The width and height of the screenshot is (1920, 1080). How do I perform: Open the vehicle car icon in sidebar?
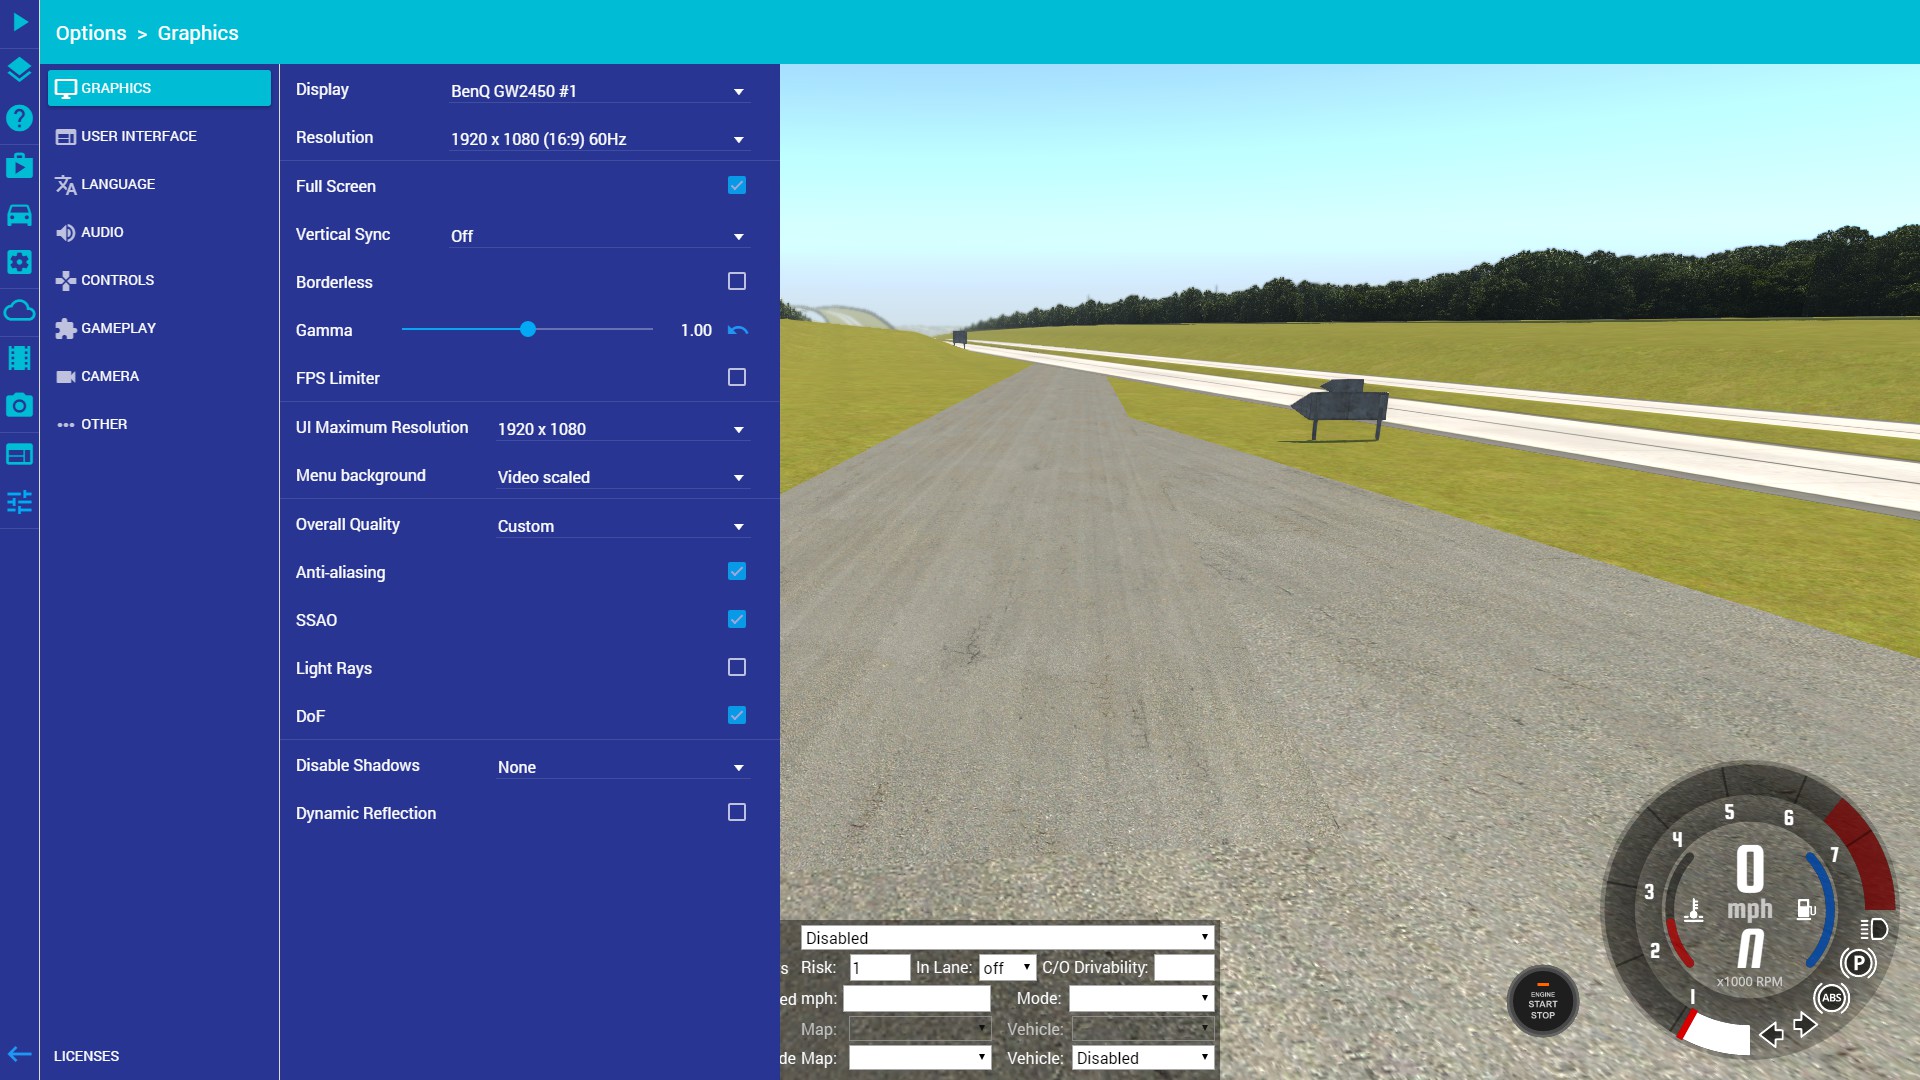(x=19, y=215)
